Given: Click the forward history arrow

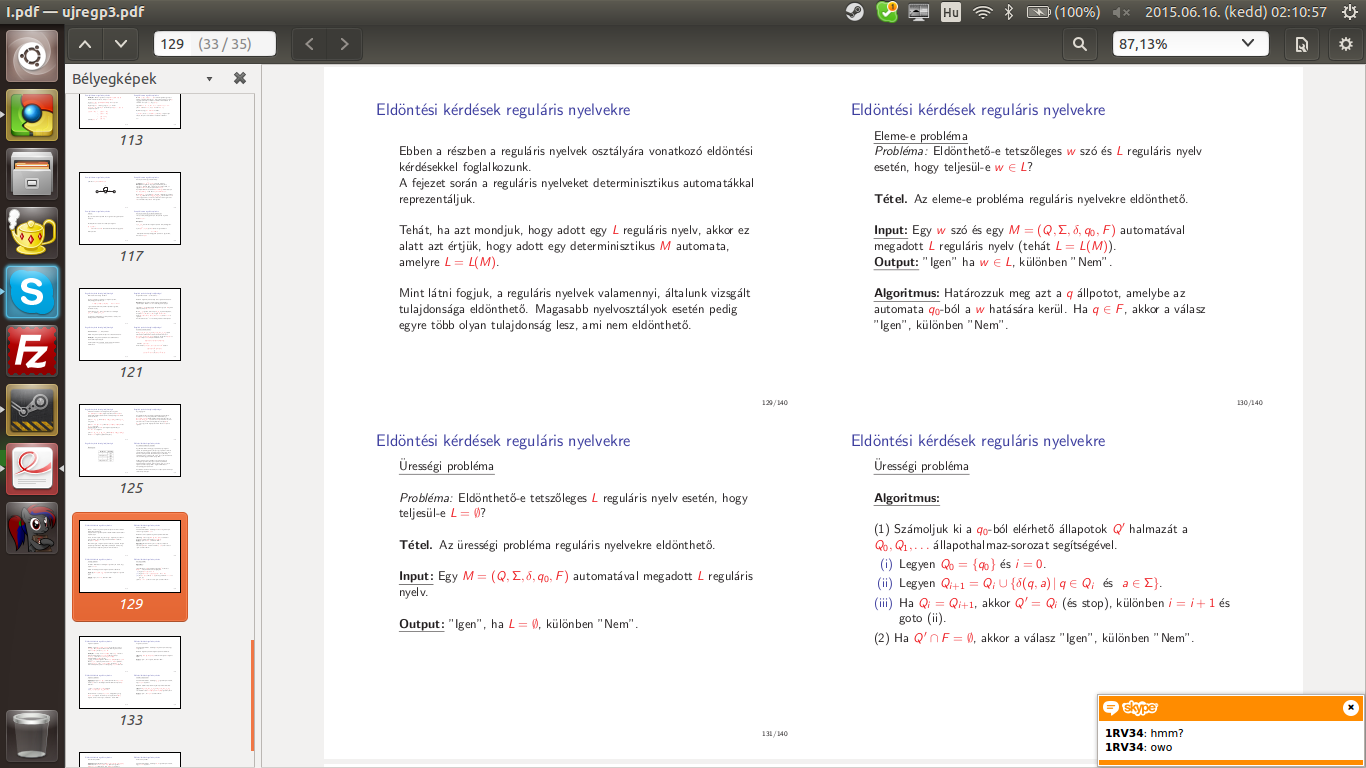Looking at the screenshot, I should 345,44.
